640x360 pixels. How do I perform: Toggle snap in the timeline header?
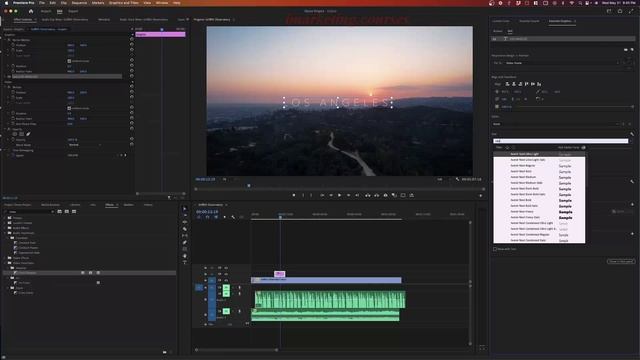(207, 217)
